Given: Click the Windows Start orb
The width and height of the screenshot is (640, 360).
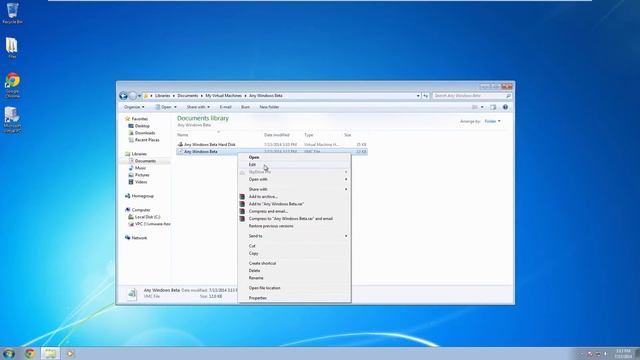Looking at the screenshot, I should click(x=9, y=353).
